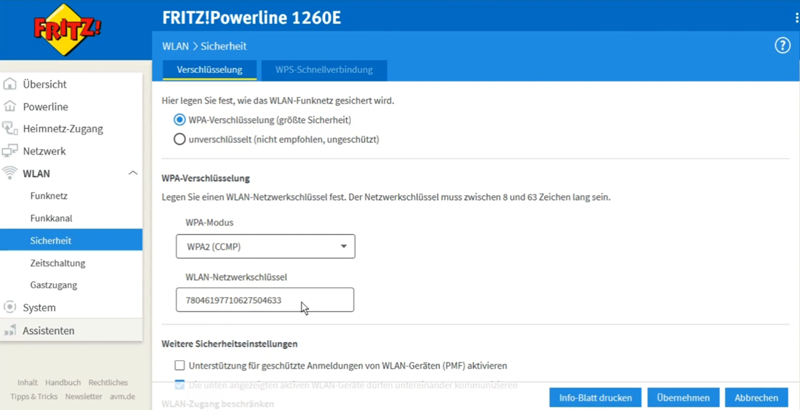The image size is (800, 410).
Task: Click the FRITZ!Powerline 1260E title
Action: click(252, 18)
